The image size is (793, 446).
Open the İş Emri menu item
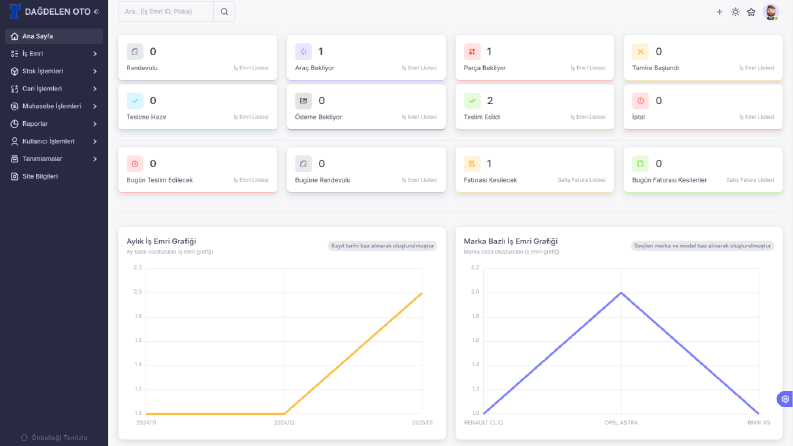click(54, 54)
